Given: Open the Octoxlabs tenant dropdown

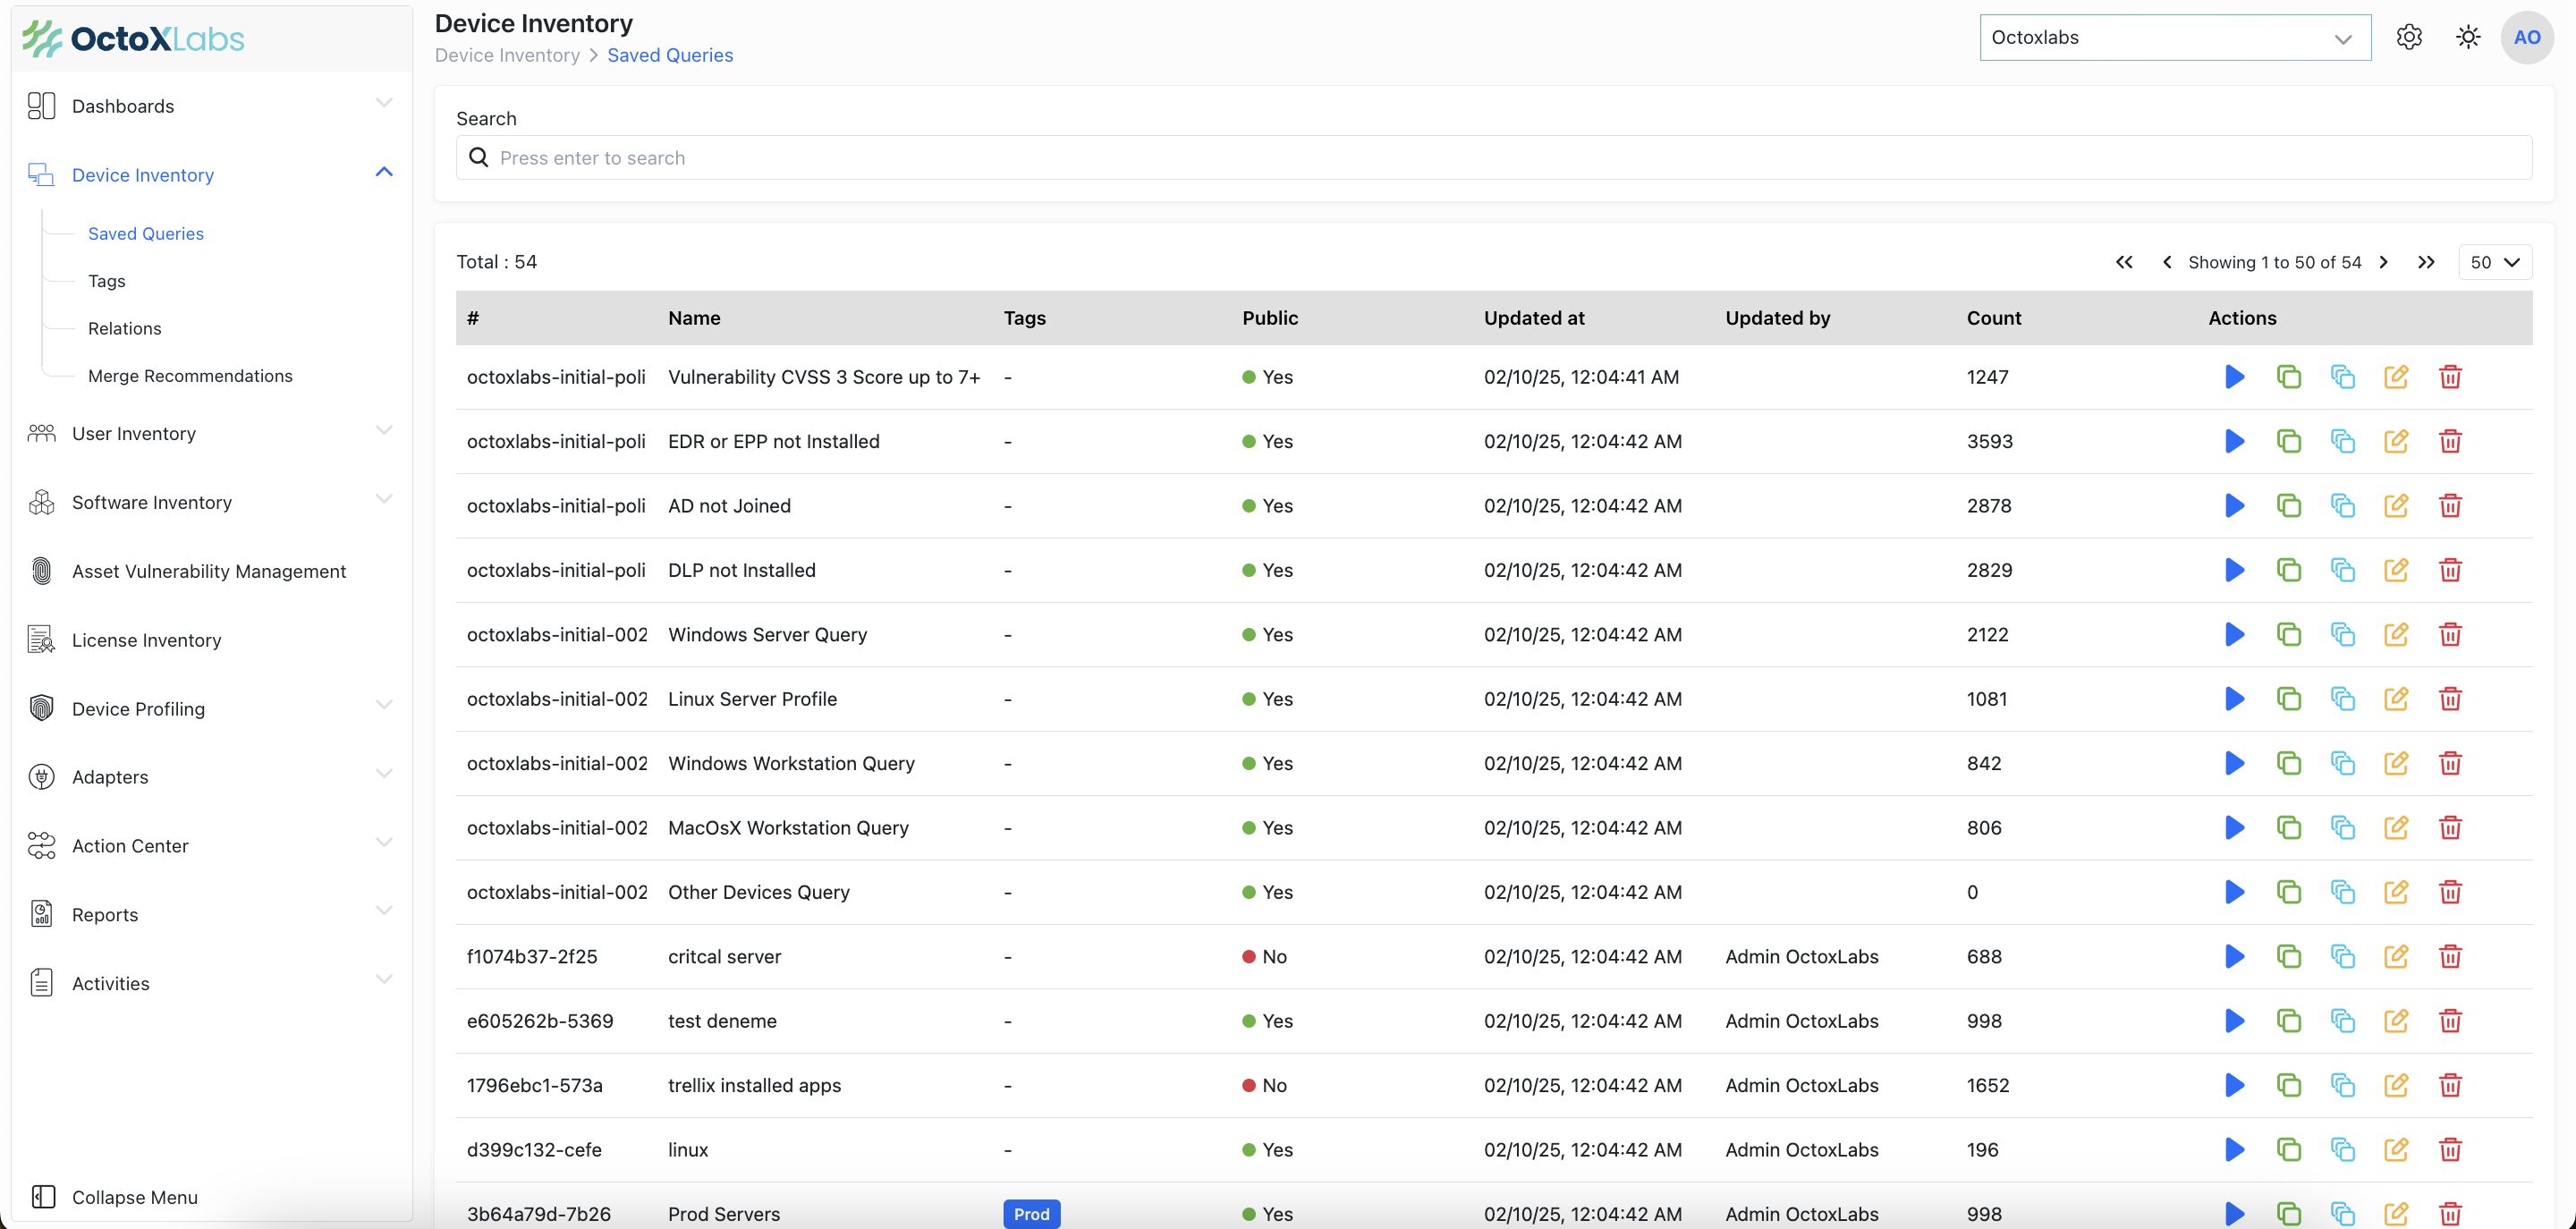Looking at the screenshot, I should (x=2174, y=37).
